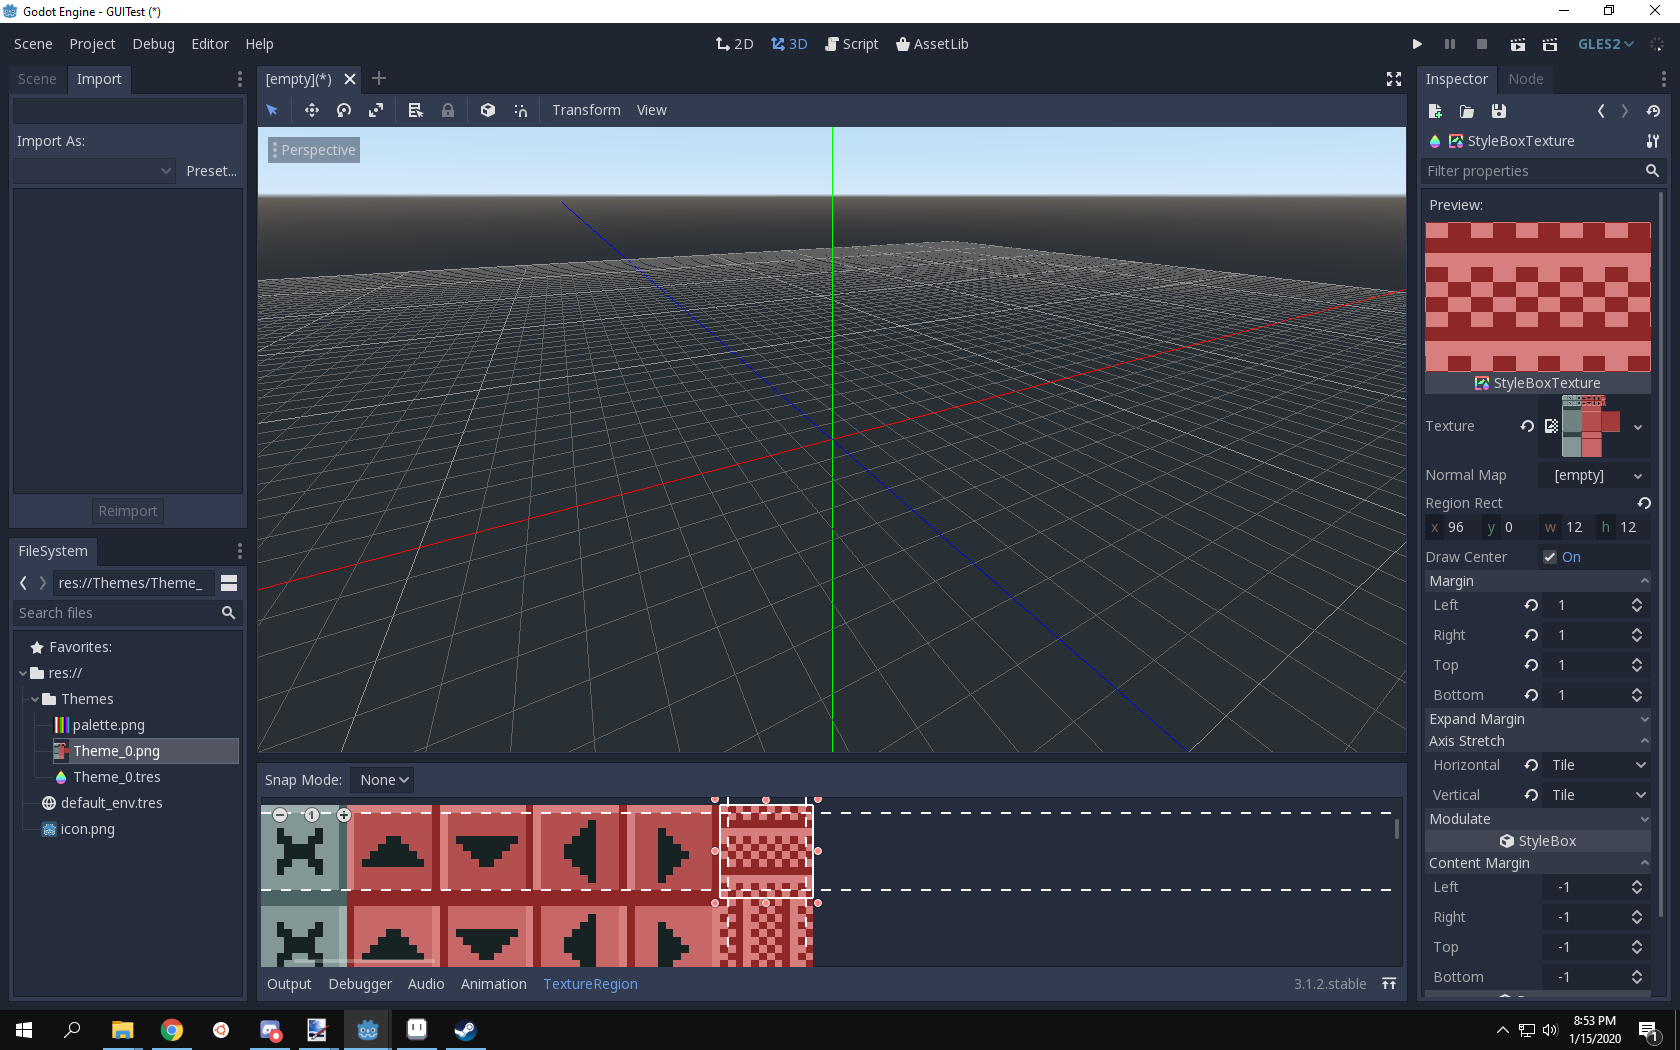
Task: Select the Move mode tool
Action: pyautogui.click(x=311, y=110)
